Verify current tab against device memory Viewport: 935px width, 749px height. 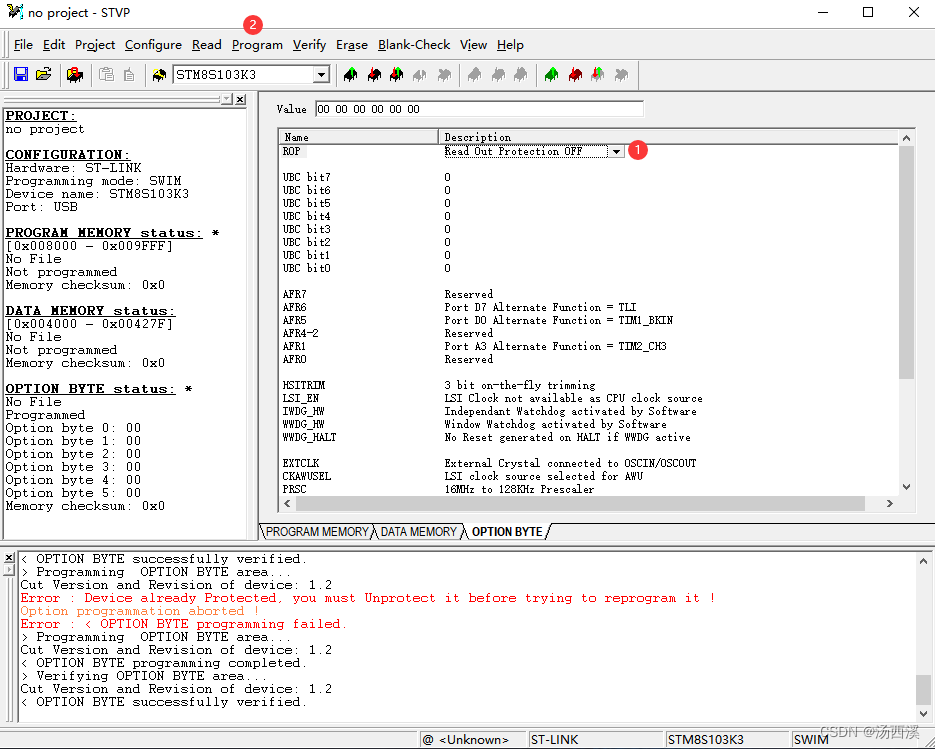[396, 74]
